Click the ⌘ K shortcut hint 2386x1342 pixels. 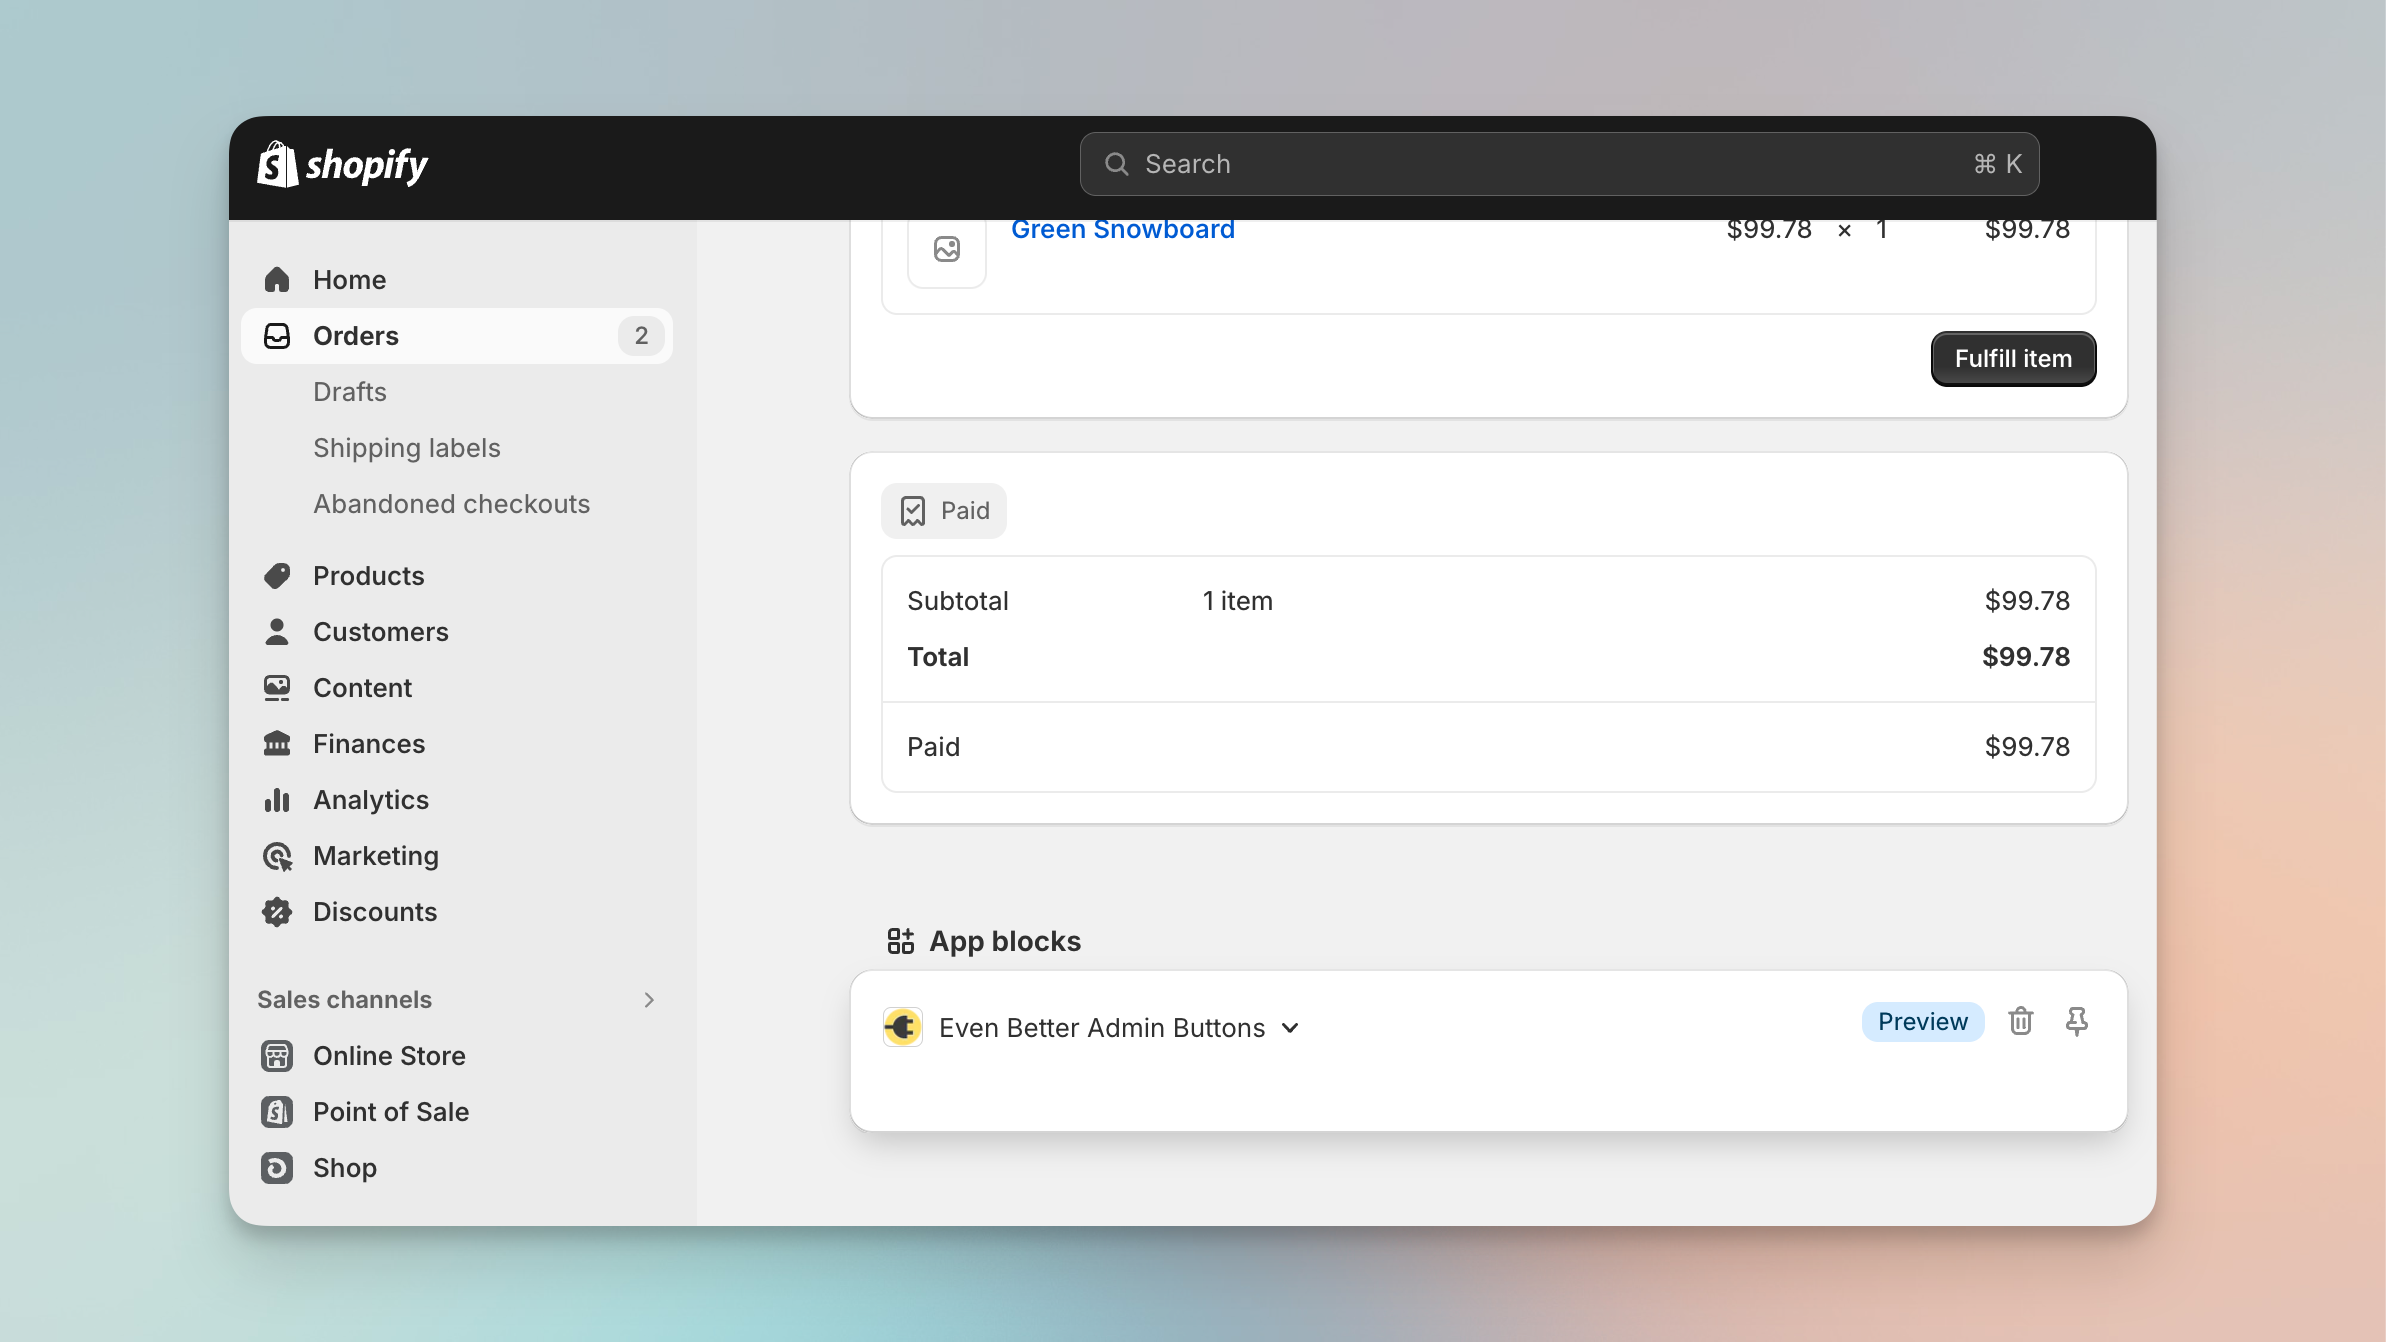[x=1998, y=164]
